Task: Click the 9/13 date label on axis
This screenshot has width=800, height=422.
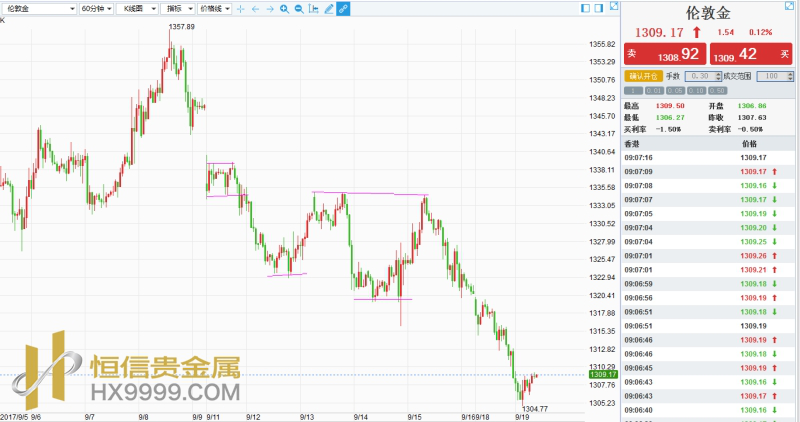Action: tap(307, 417)
